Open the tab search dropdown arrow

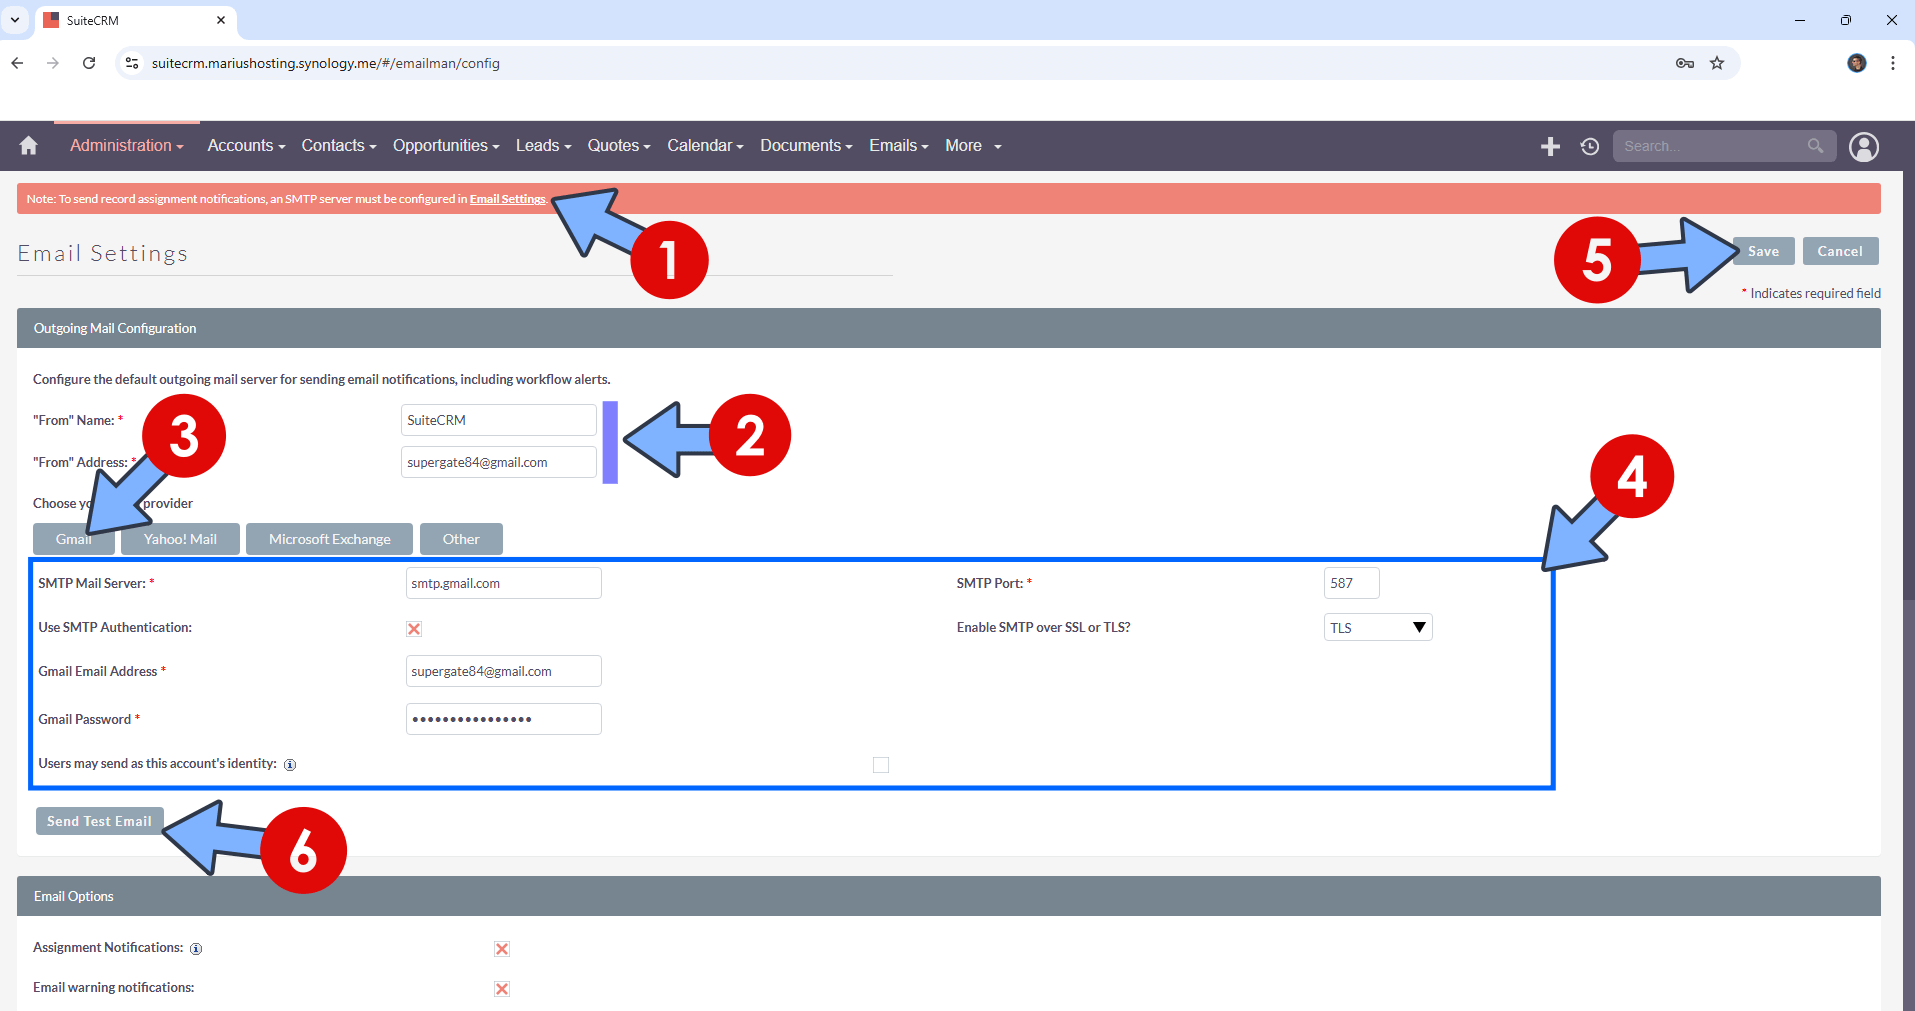[x=15, y=20]
